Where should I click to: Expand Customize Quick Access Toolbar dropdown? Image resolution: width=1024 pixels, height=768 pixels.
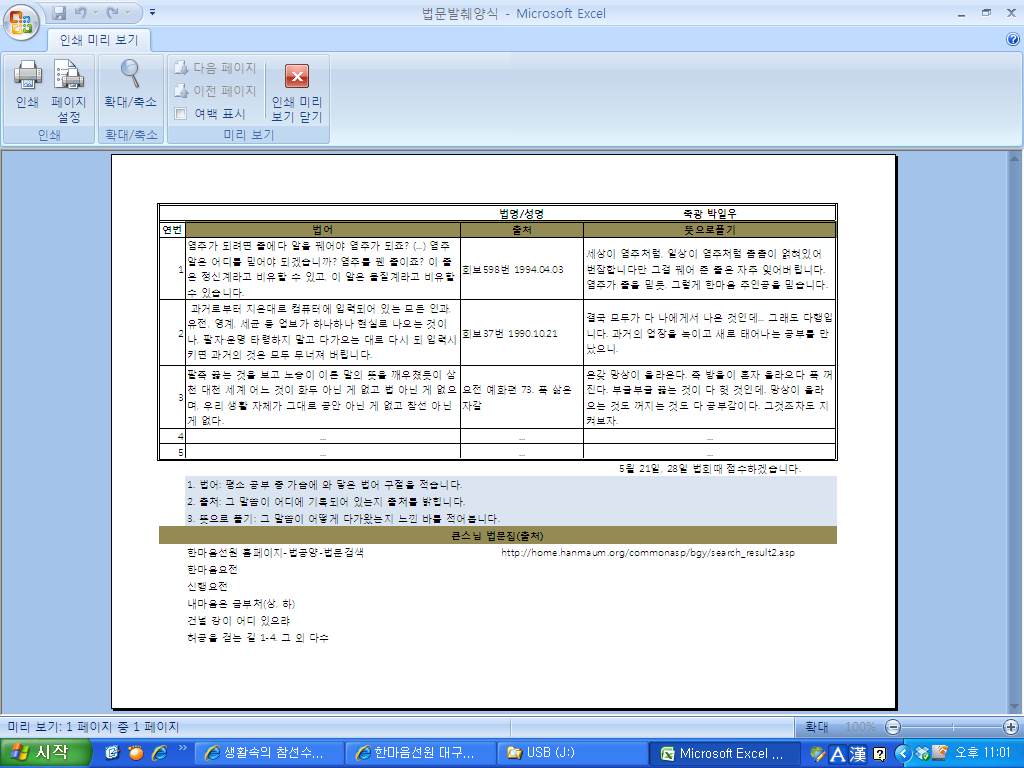point(152,13)
